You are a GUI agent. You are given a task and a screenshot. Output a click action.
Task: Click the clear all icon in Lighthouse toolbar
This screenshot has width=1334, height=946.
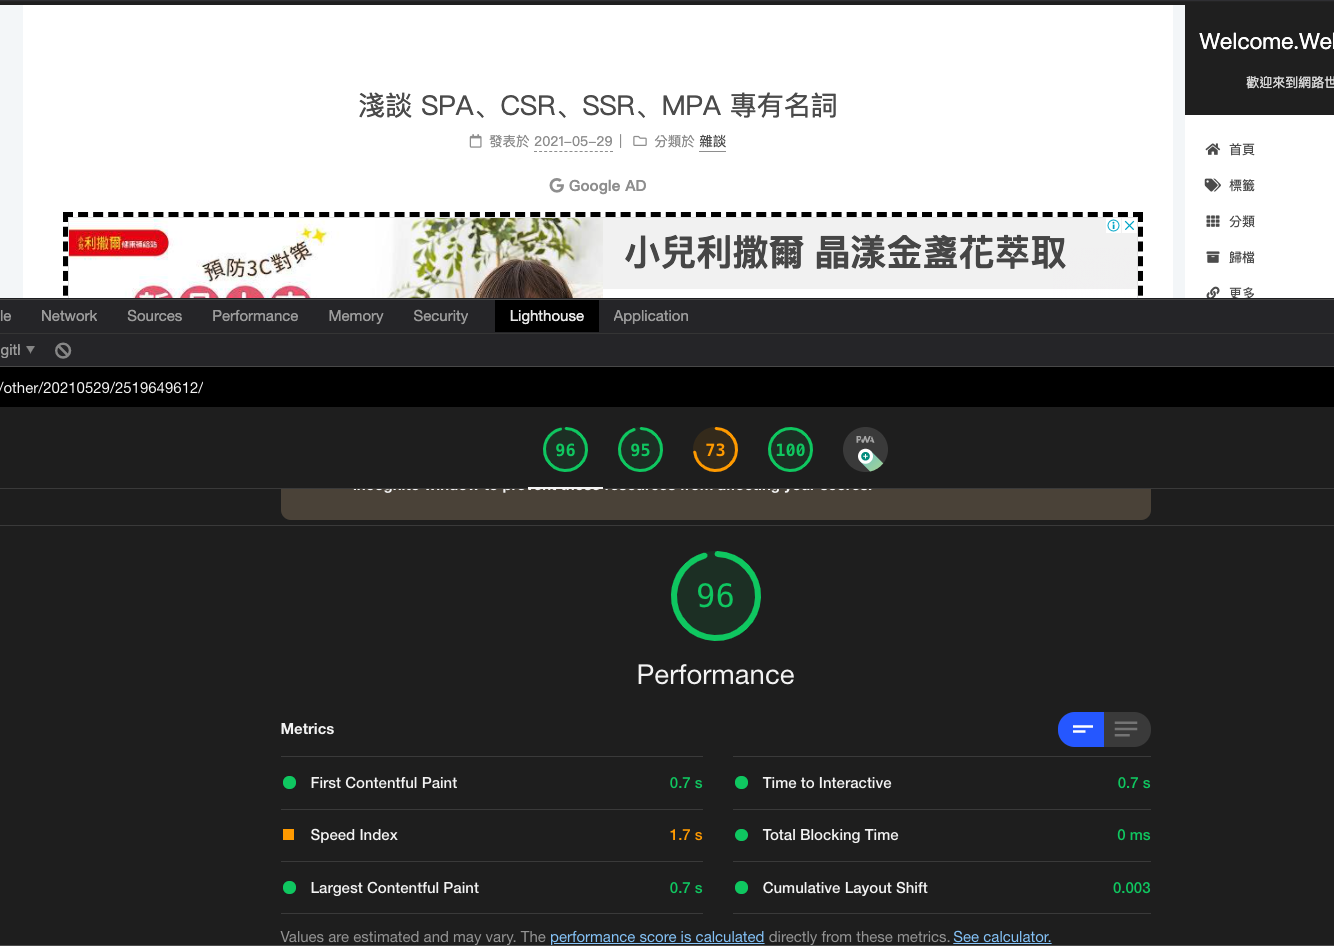click(x=63, y=350)
